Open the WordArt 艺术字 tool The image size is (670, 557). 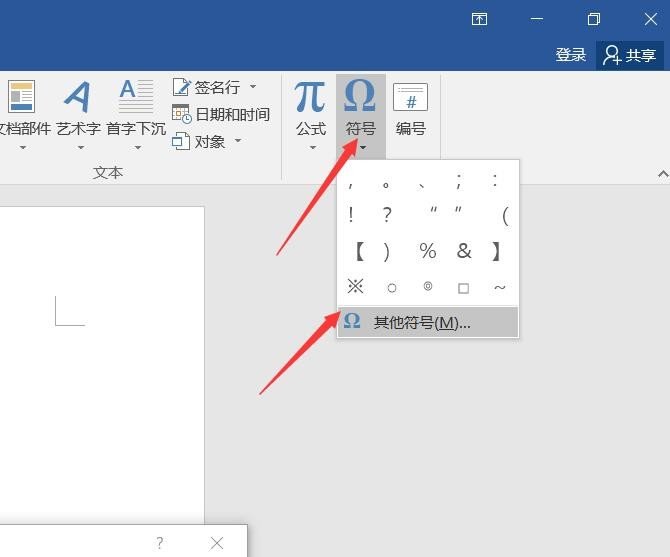point(77,98)
